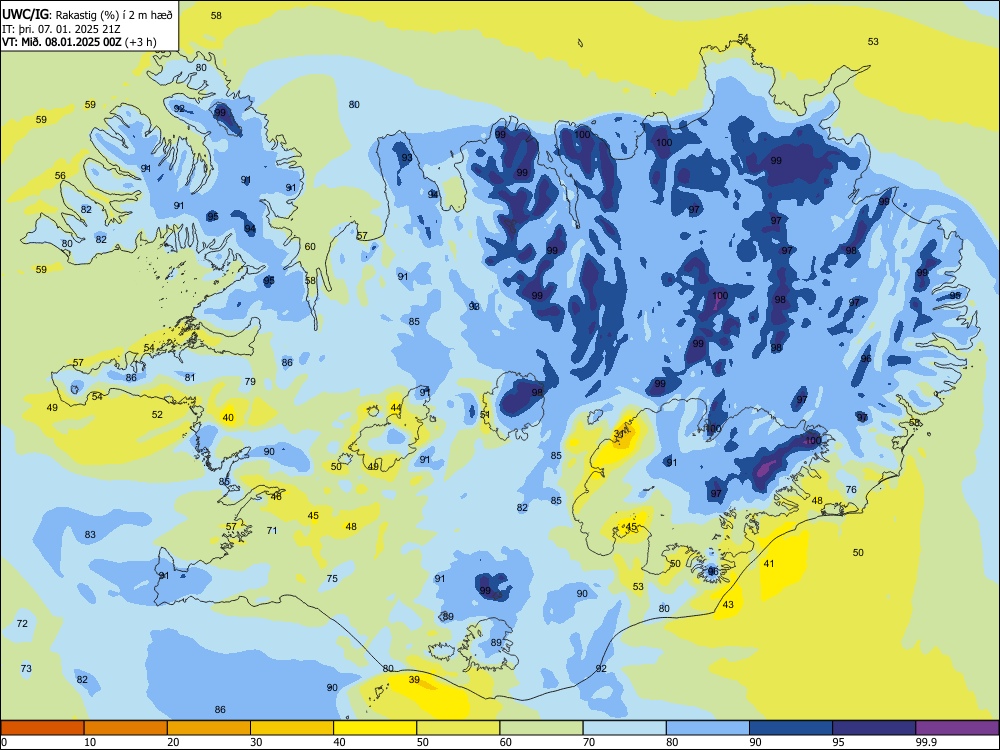This screenshot has width=1000, height=750.
Task: Click the "39" value near the south coast
Action: tap(414, 680)
